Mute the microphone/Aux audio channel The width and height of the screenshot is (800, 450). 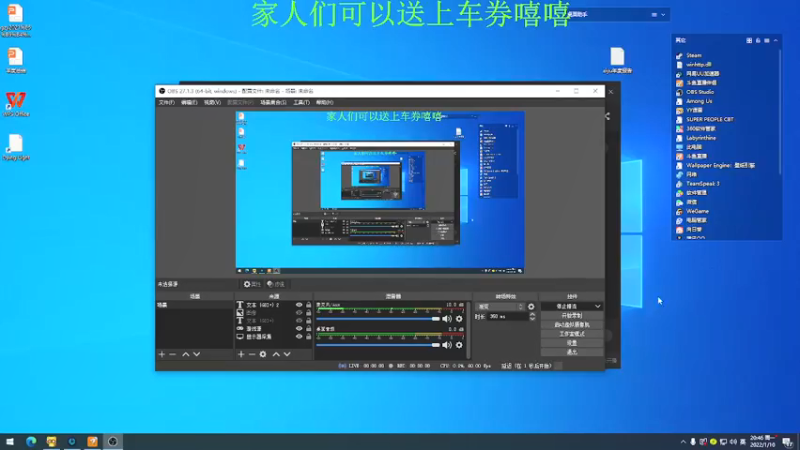pos(447,319)
